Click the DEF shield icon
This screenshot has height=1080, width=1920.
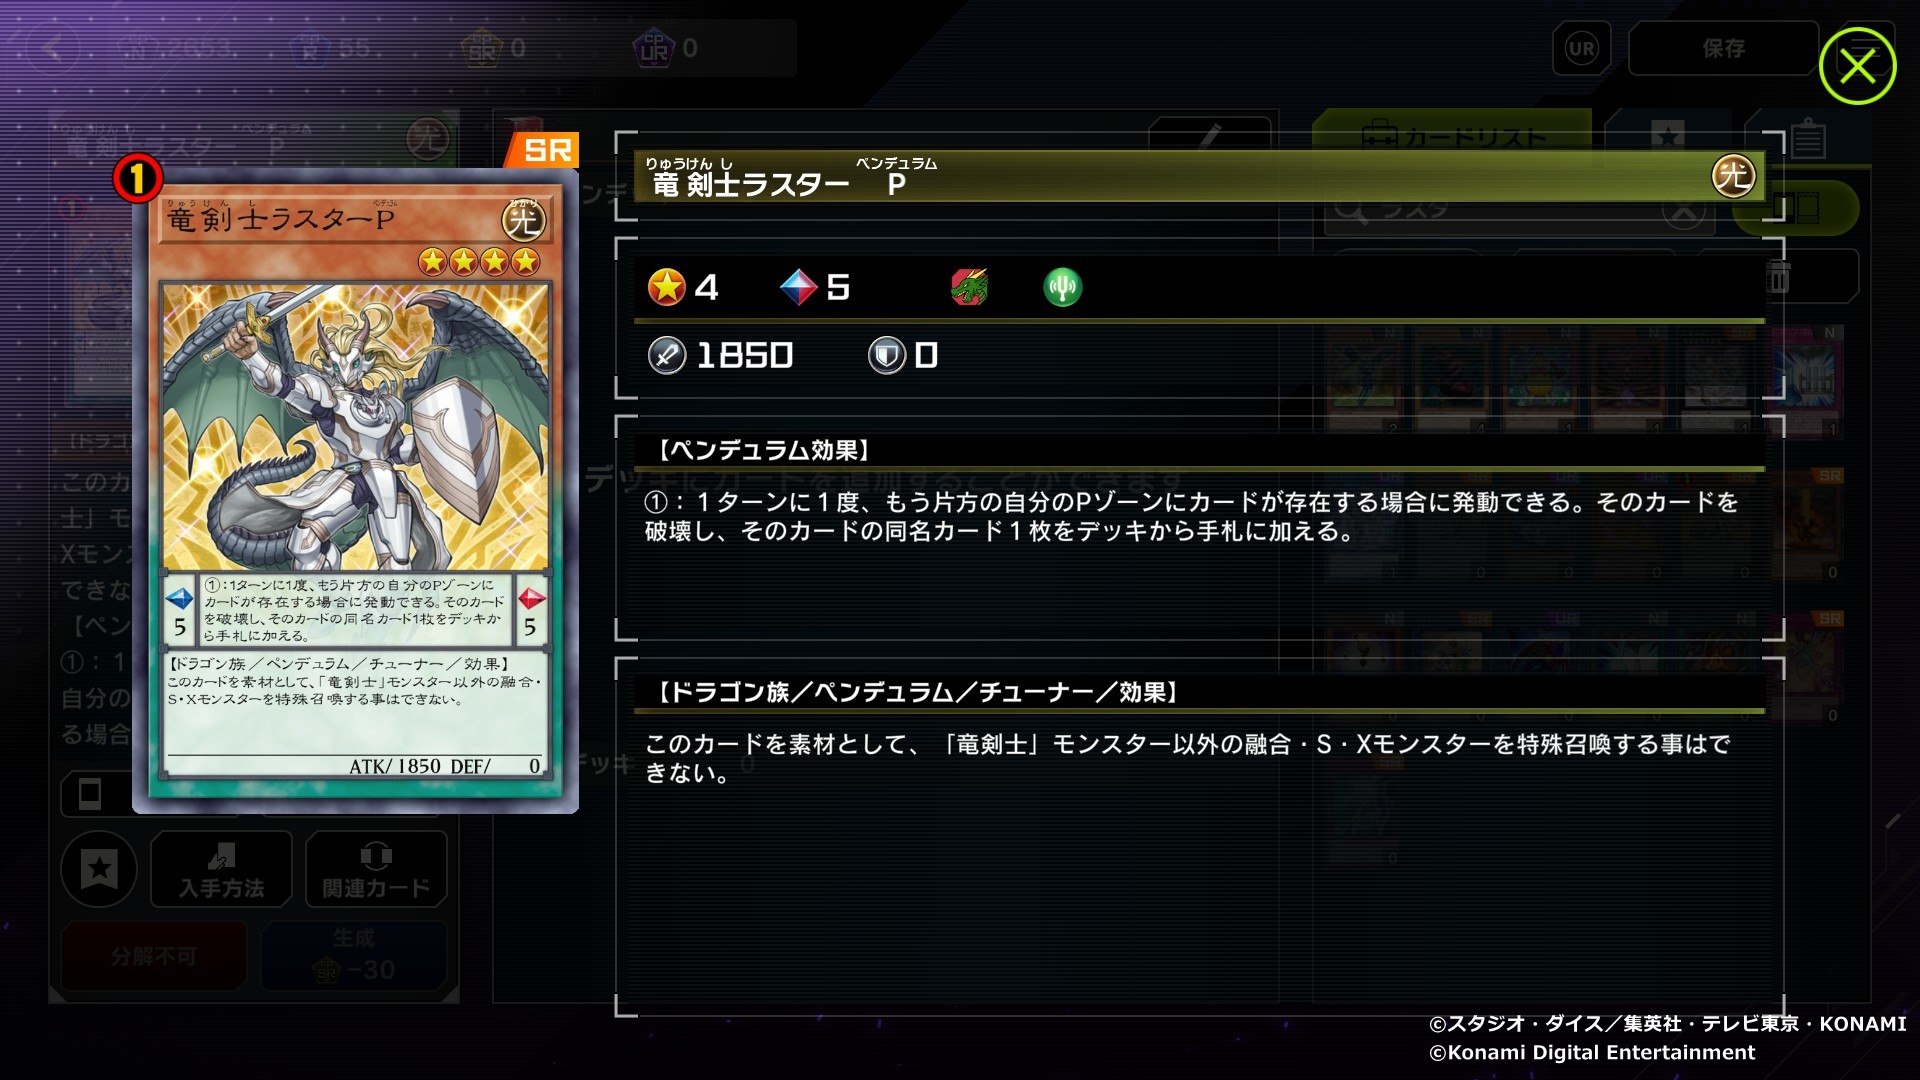click(886, 355)
